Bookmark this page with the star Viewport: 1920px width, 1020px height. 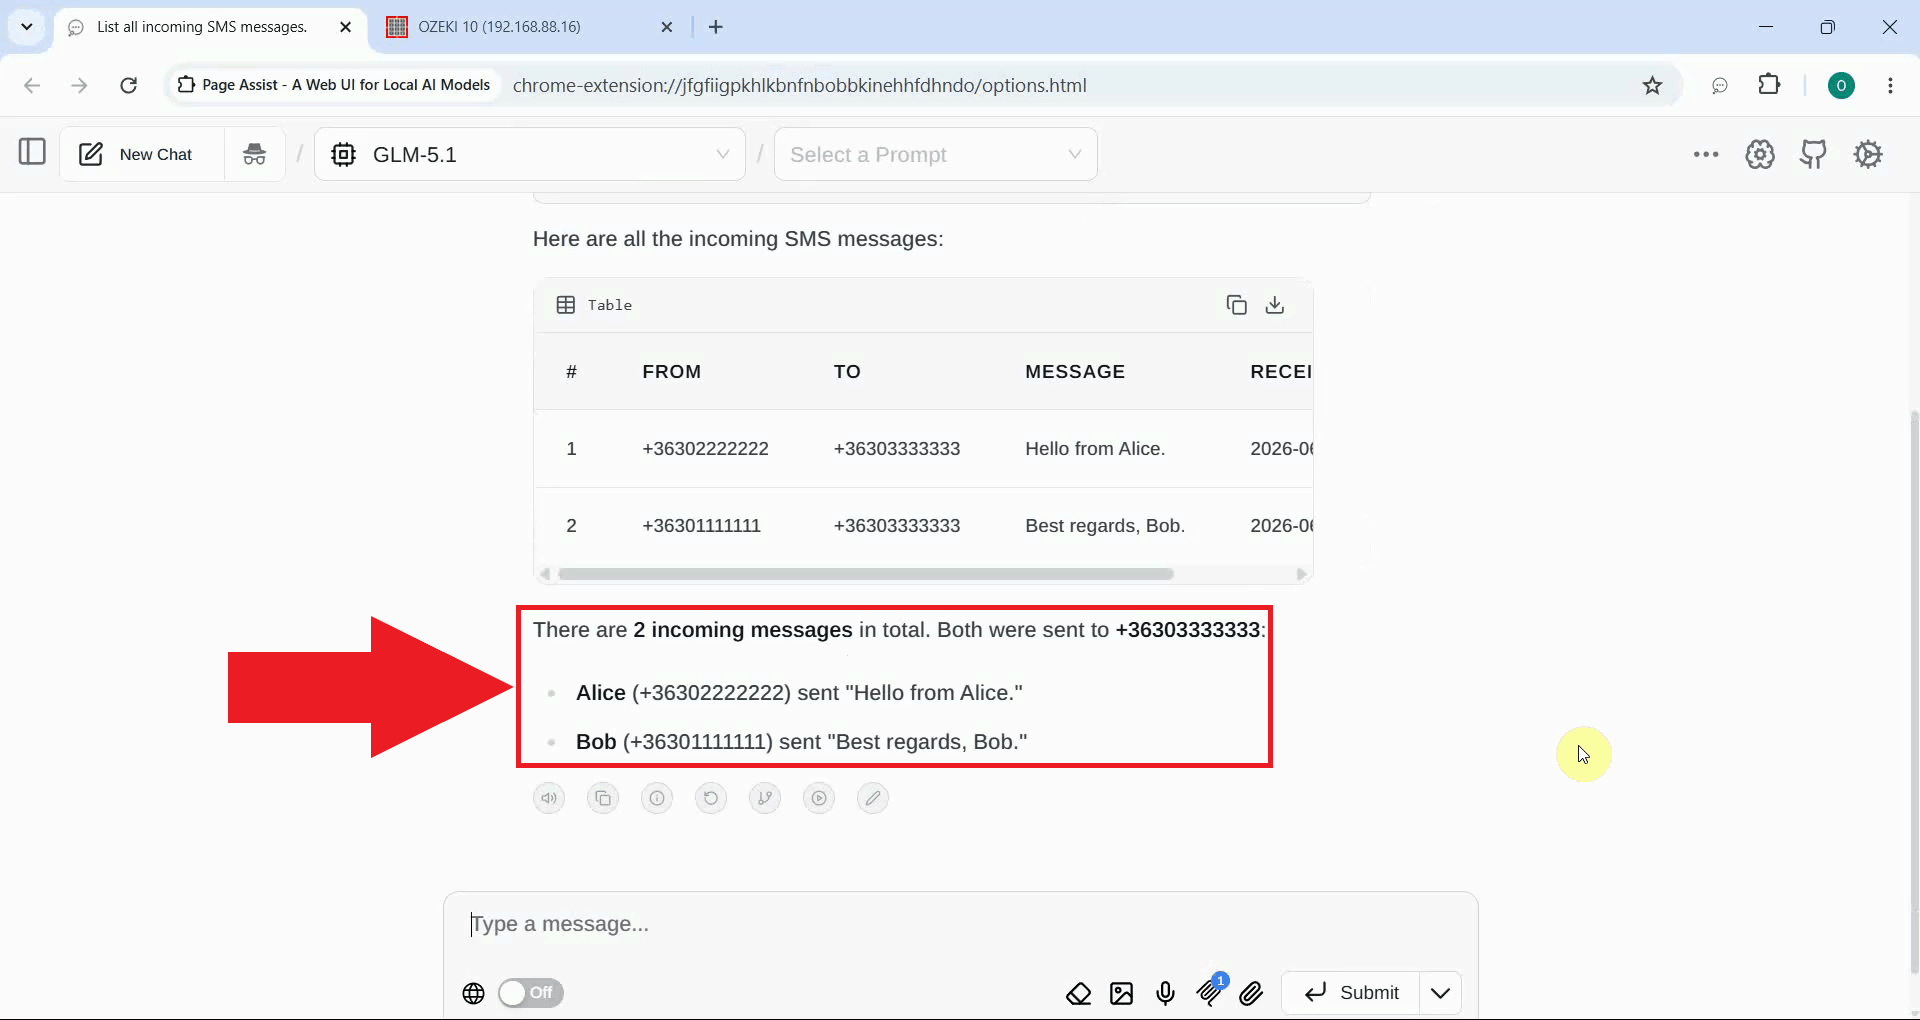(1653, 85)
